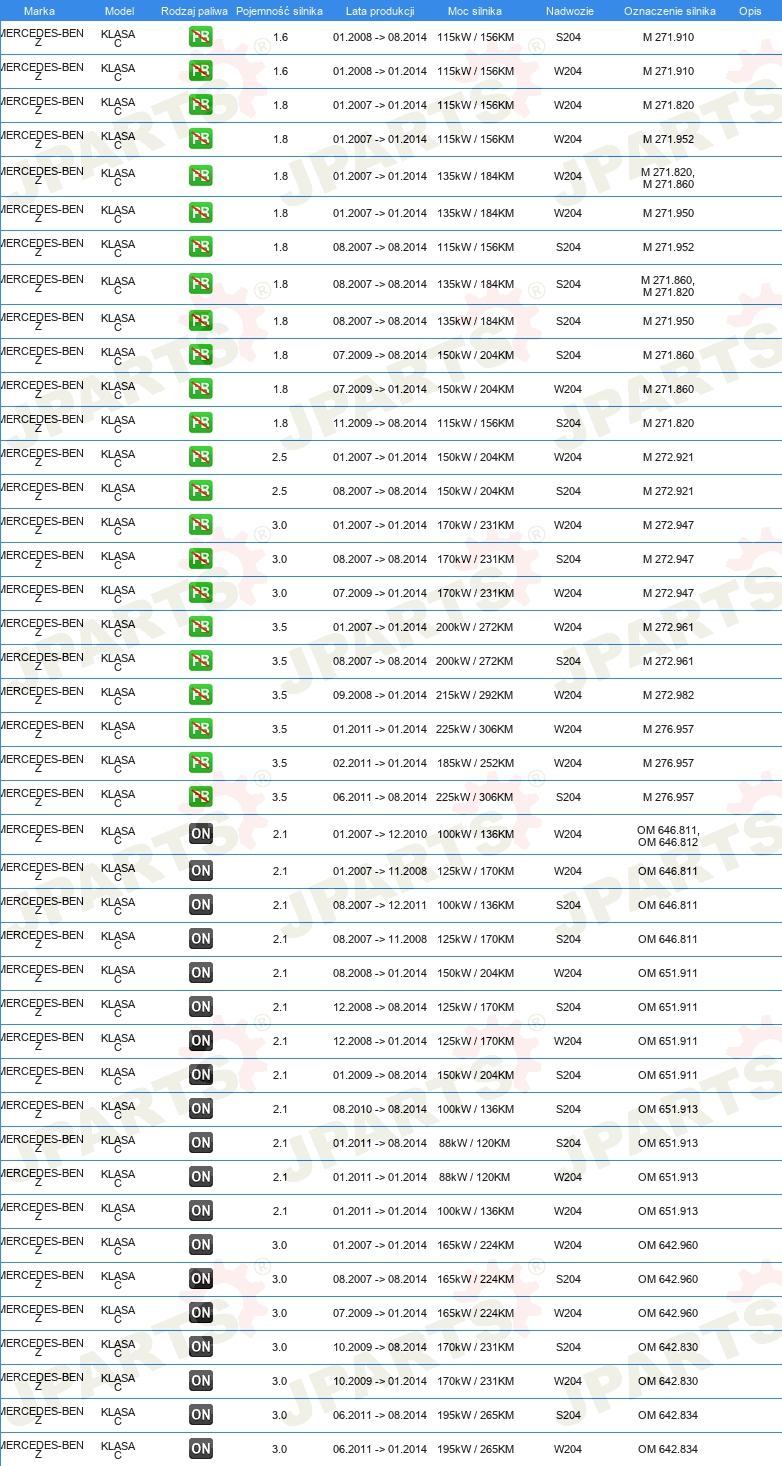Select 1.6 capacity cell in W204 row
The image size is (782, 1466).
click(x=280, y=71)
